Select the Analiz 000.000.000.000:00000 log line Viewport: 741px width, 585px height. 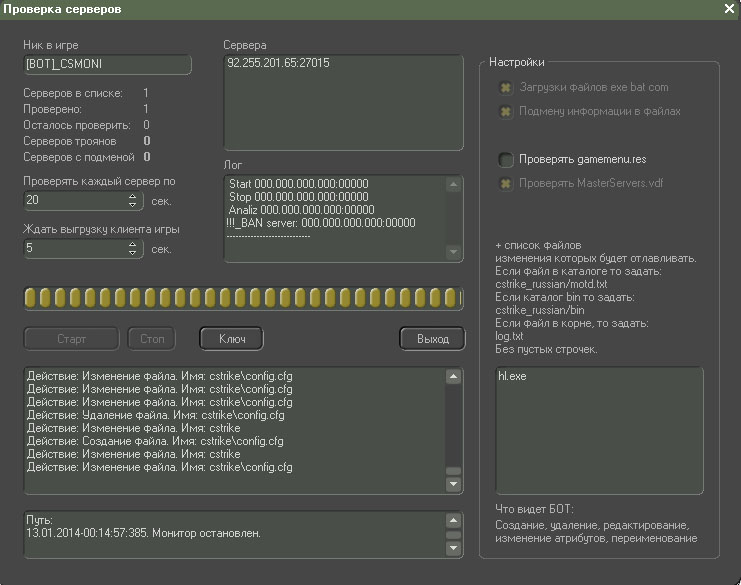coord(302,210)
